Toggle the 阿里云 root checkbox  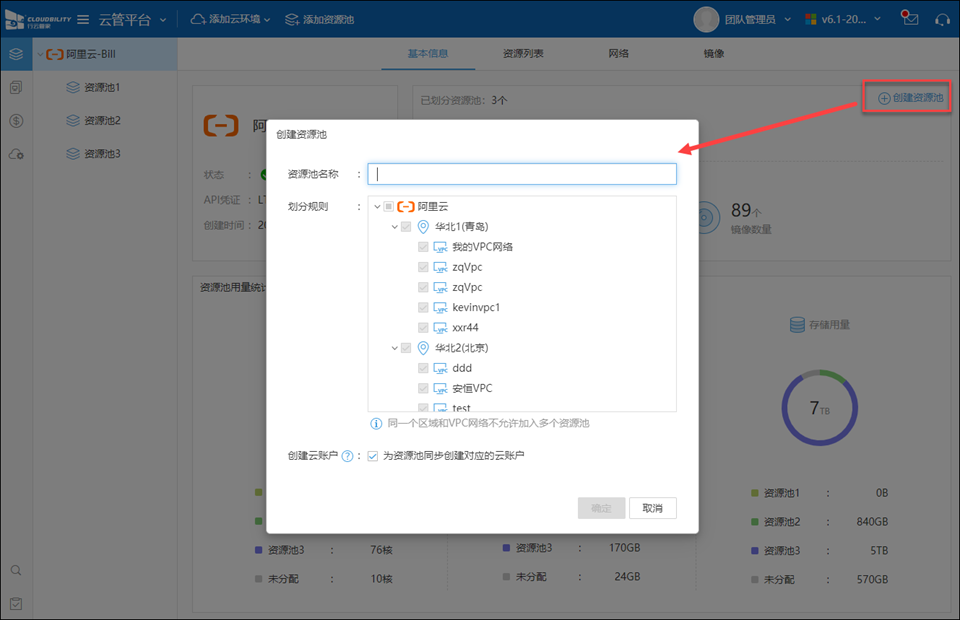tap(389, 207)
